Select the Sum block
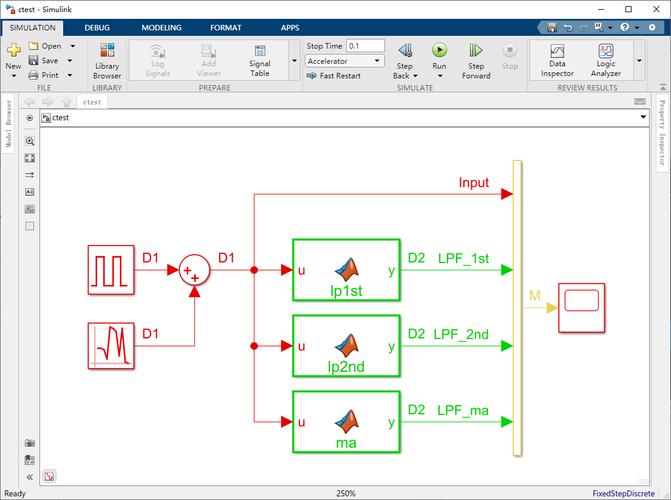 coord(194,270)
